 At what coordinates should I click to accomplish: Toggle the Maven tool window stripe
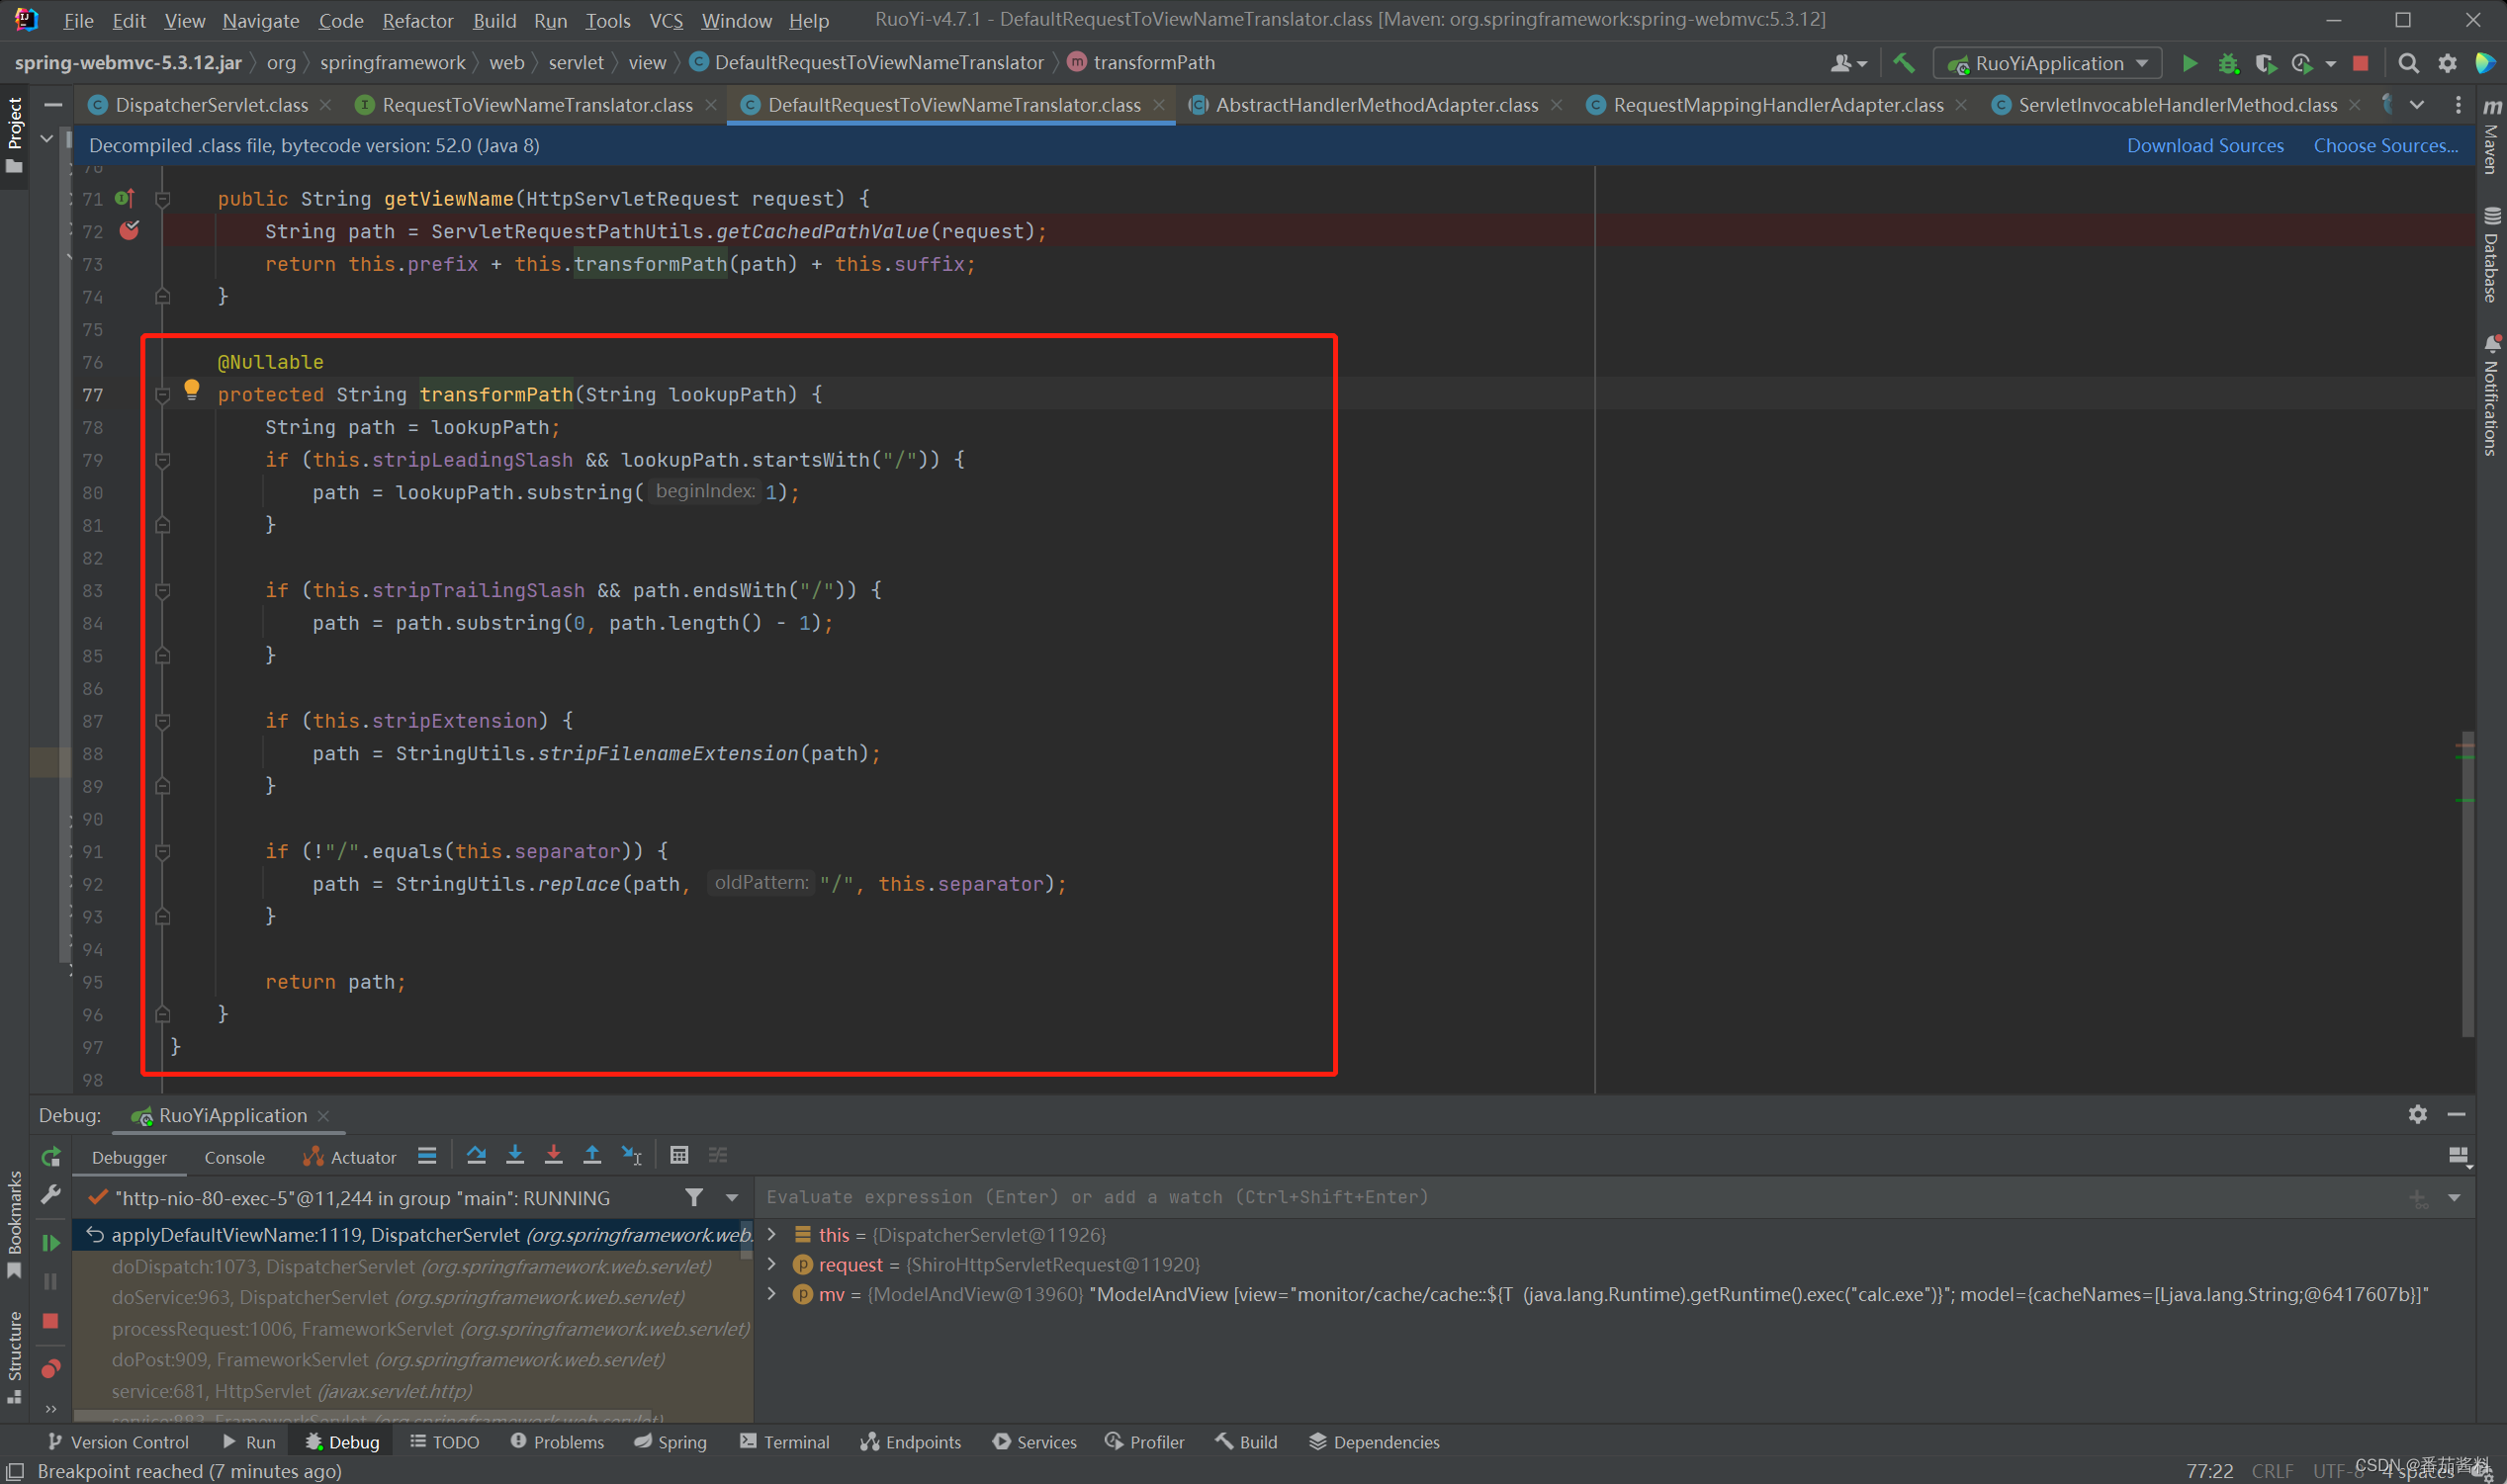[2491, 137]
